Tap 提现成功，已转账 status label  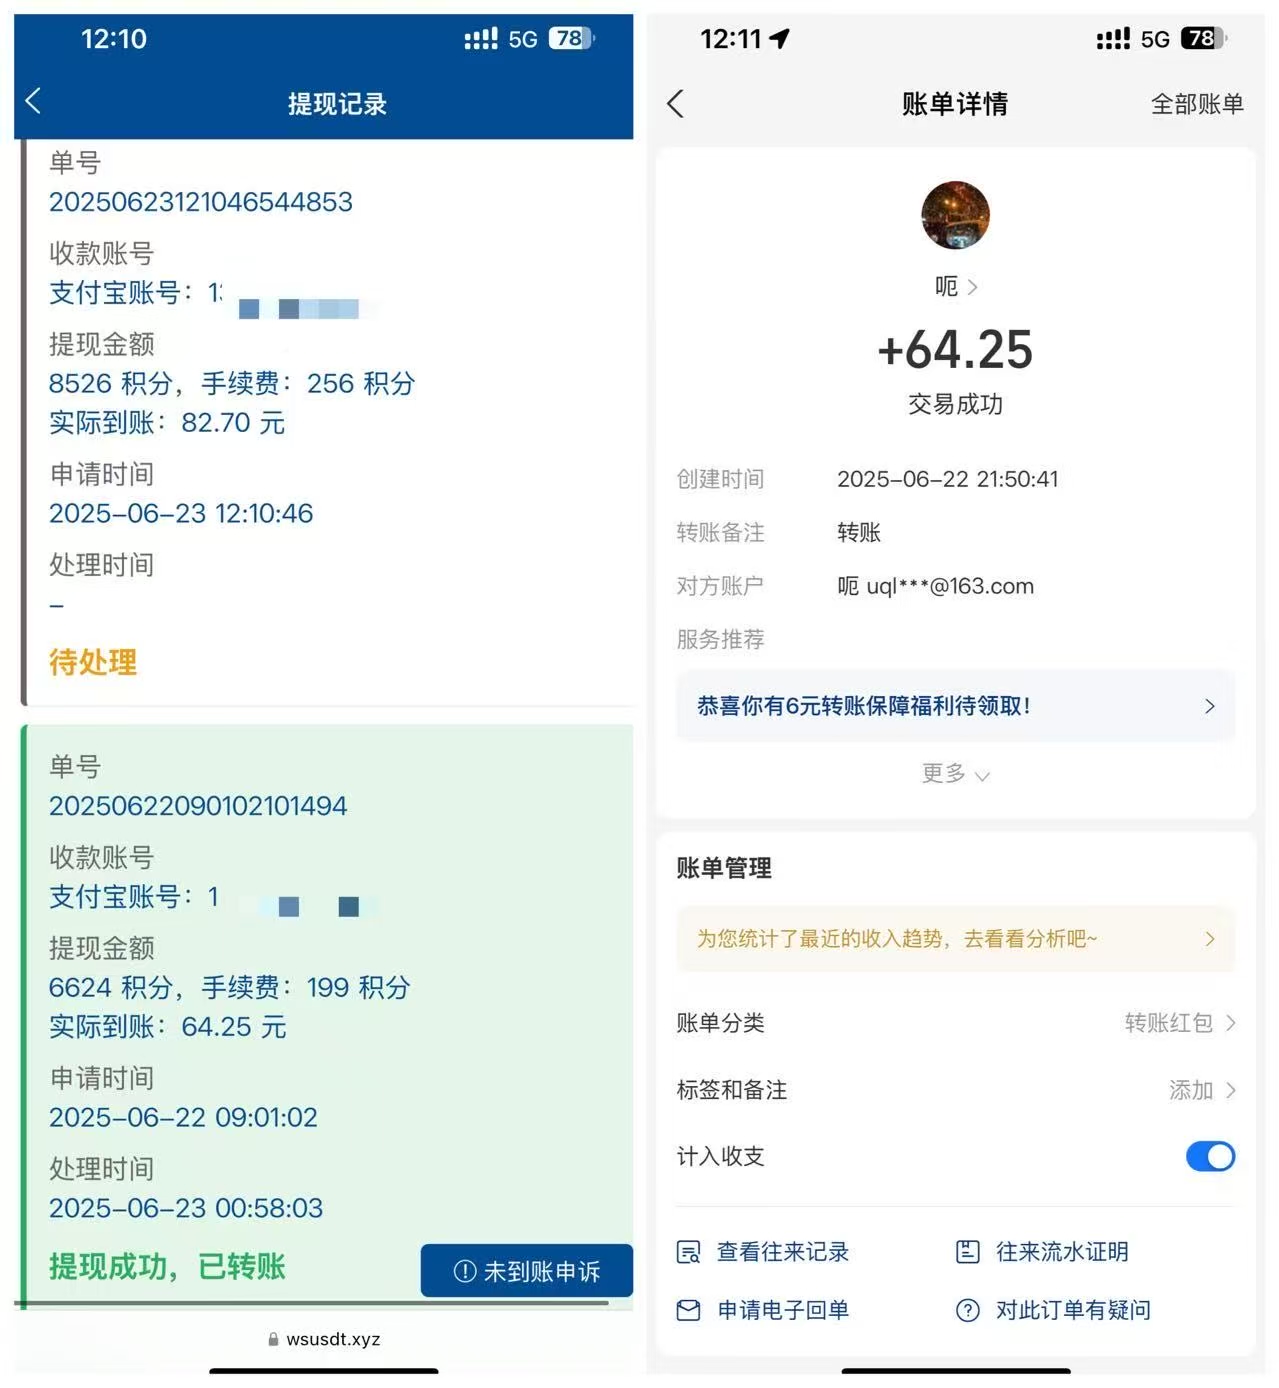coord(167,1266)
